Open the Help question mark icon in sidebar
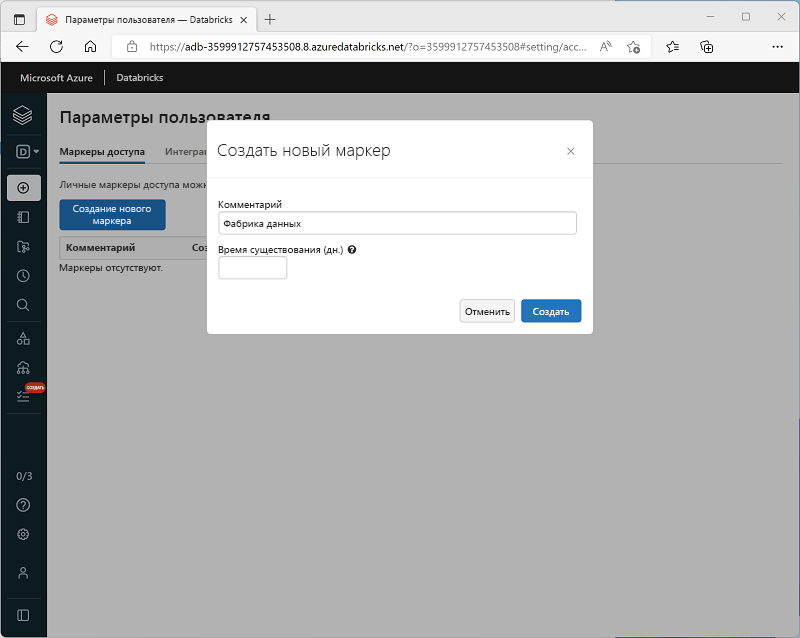The image size is (800, 638). click(23, 505)
